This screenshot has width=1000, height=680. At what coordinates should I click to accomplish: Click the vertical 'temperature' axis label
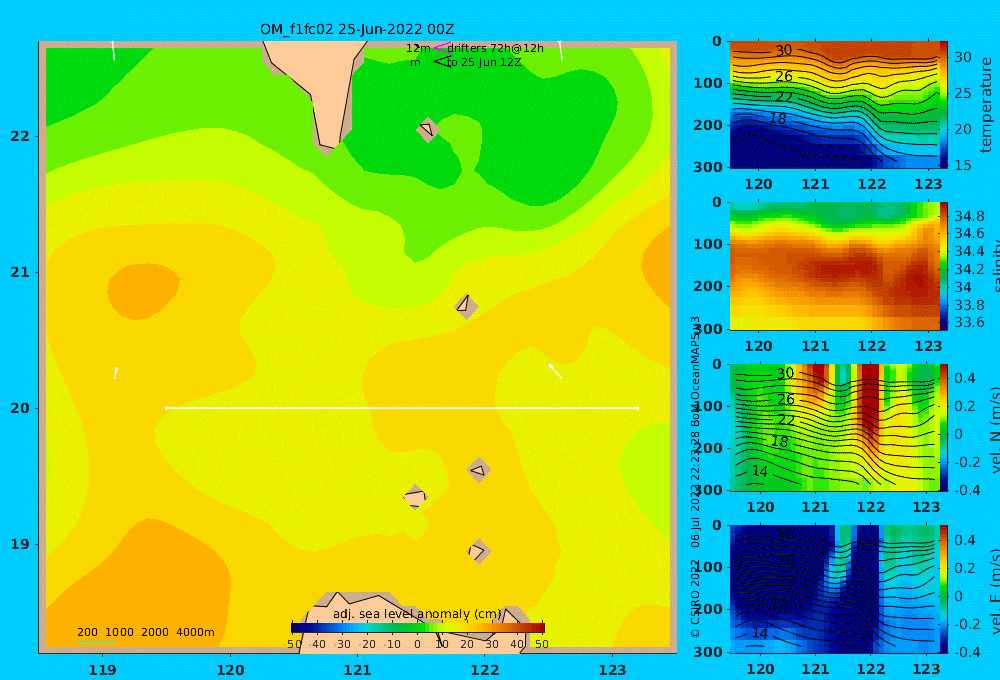(x=987, y=105)
